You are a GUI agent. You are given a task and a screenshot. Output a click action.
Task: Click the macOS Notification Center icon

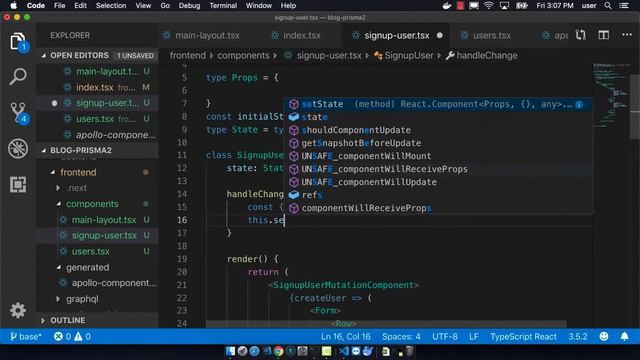pos(624,6)
